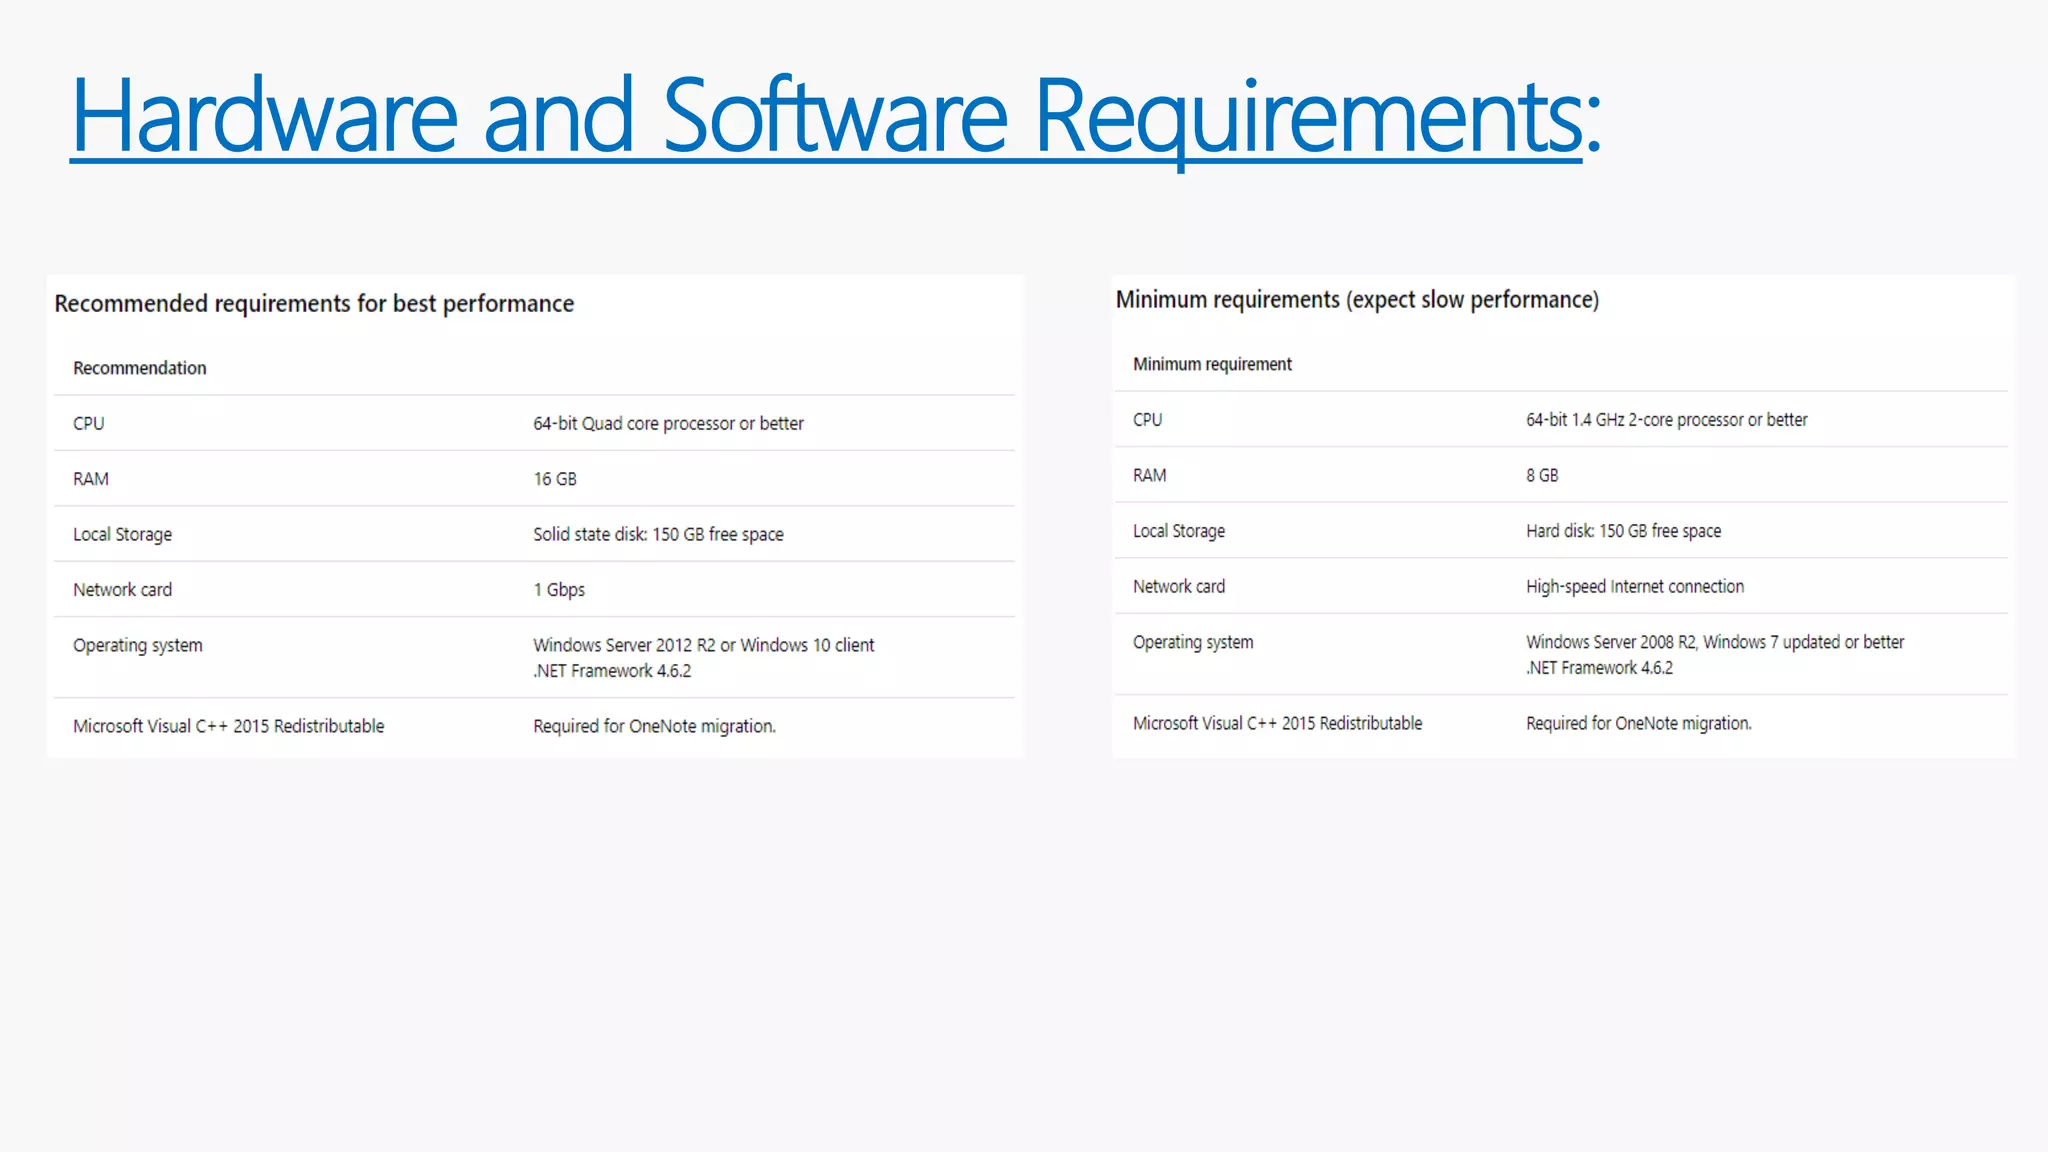
Task: Select '.NET Framework 4.6.2' in recommended table
Action: click(x=612, y=671)
